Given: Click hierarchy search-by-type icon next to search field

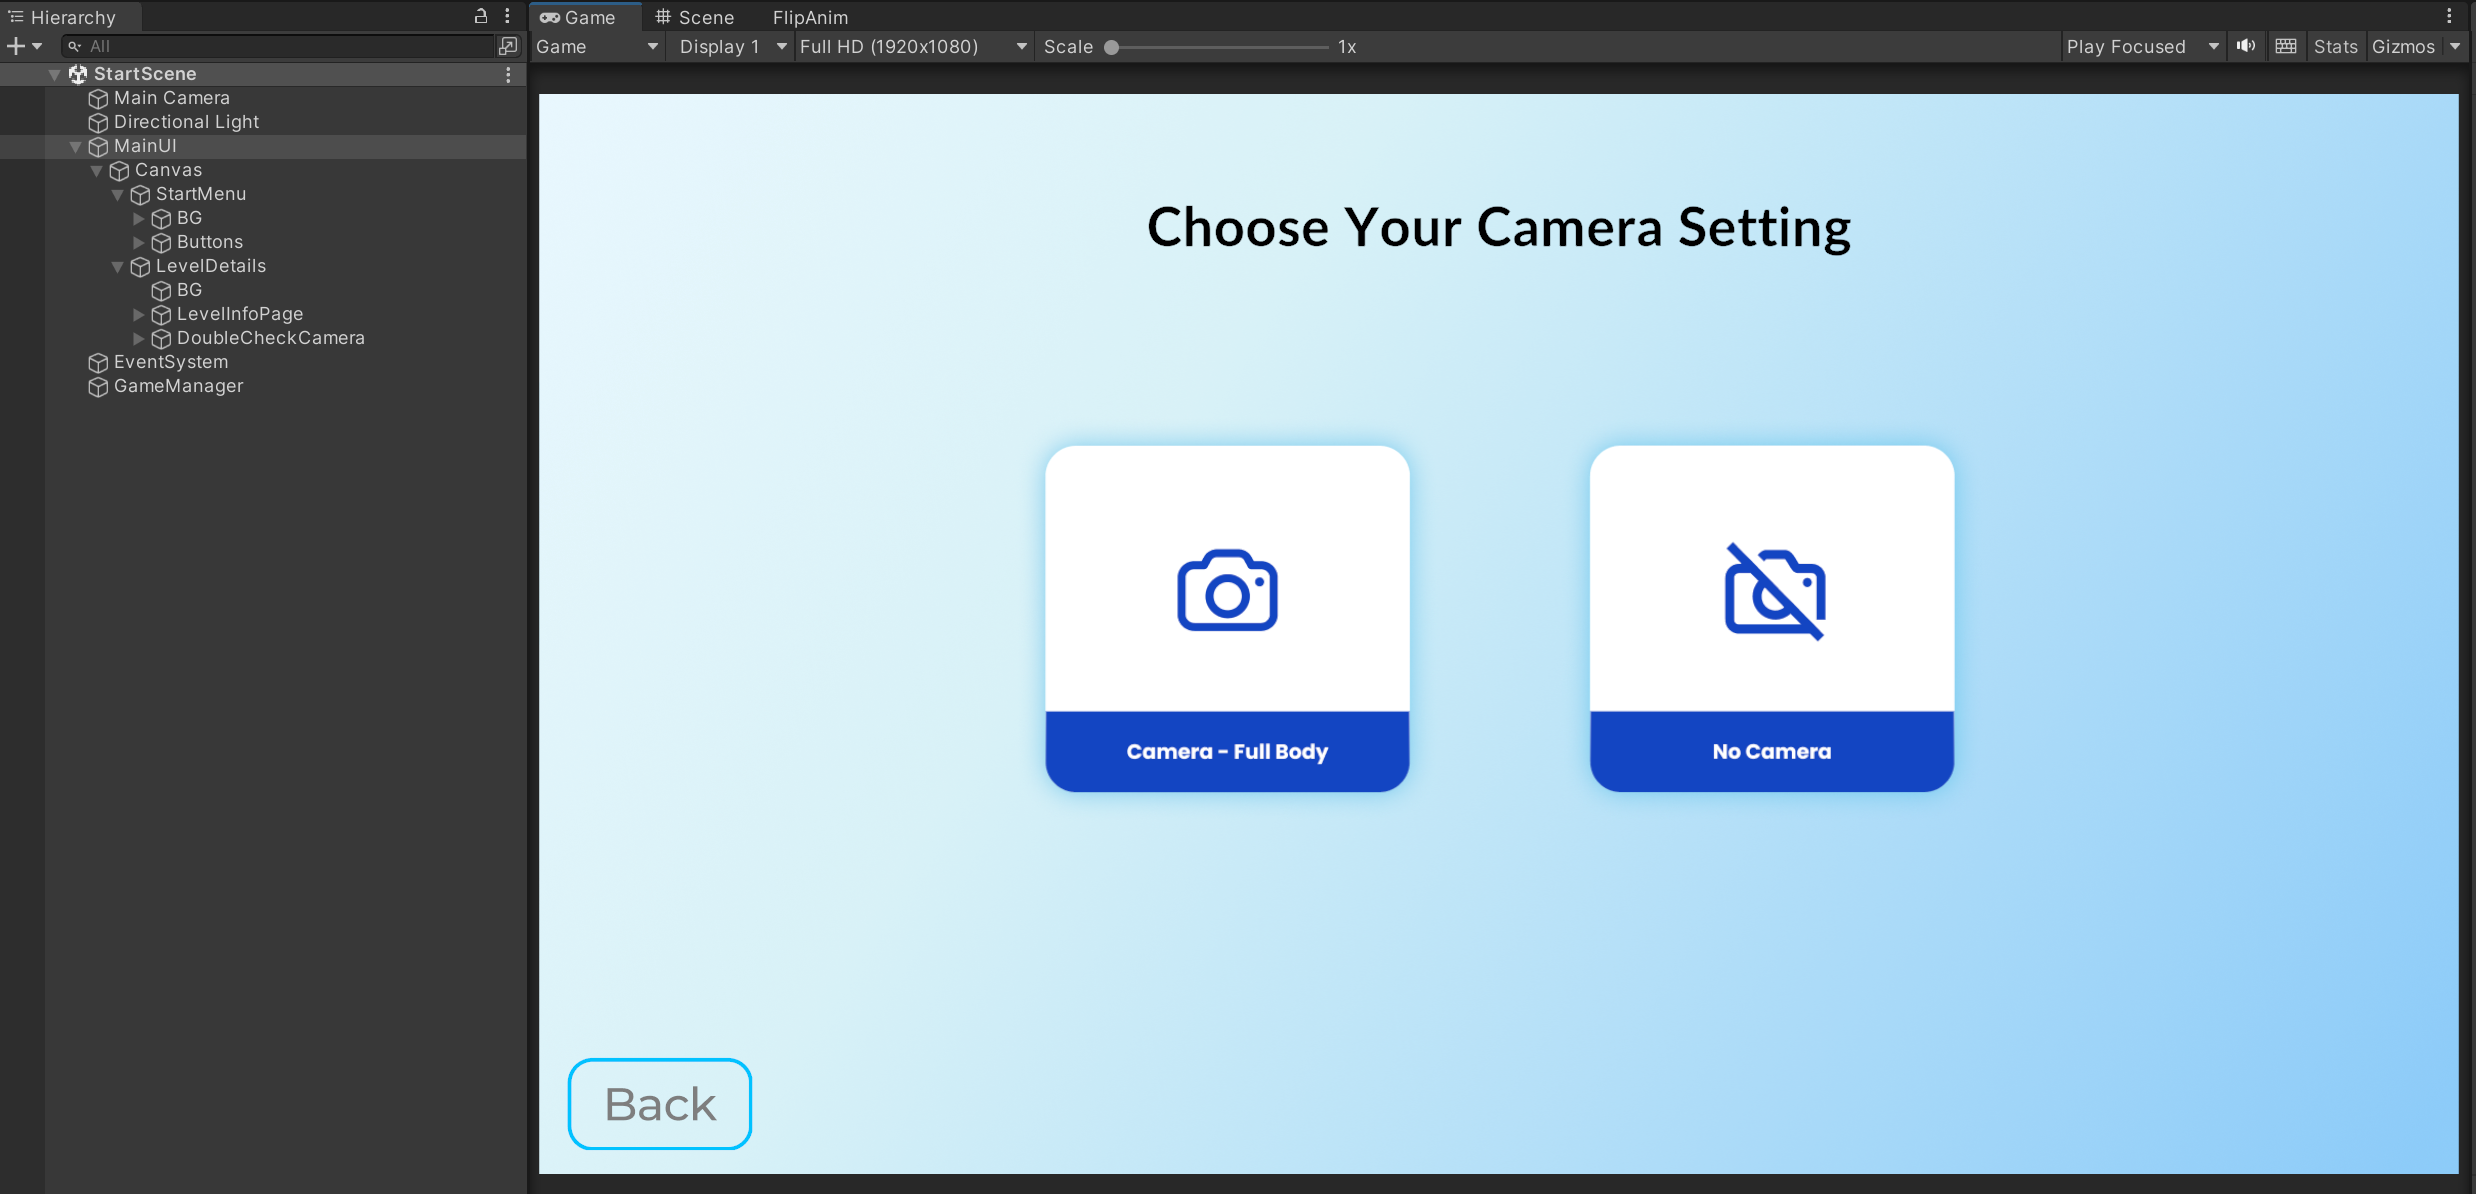Looking at the screenshot, I should pos(508,46).
